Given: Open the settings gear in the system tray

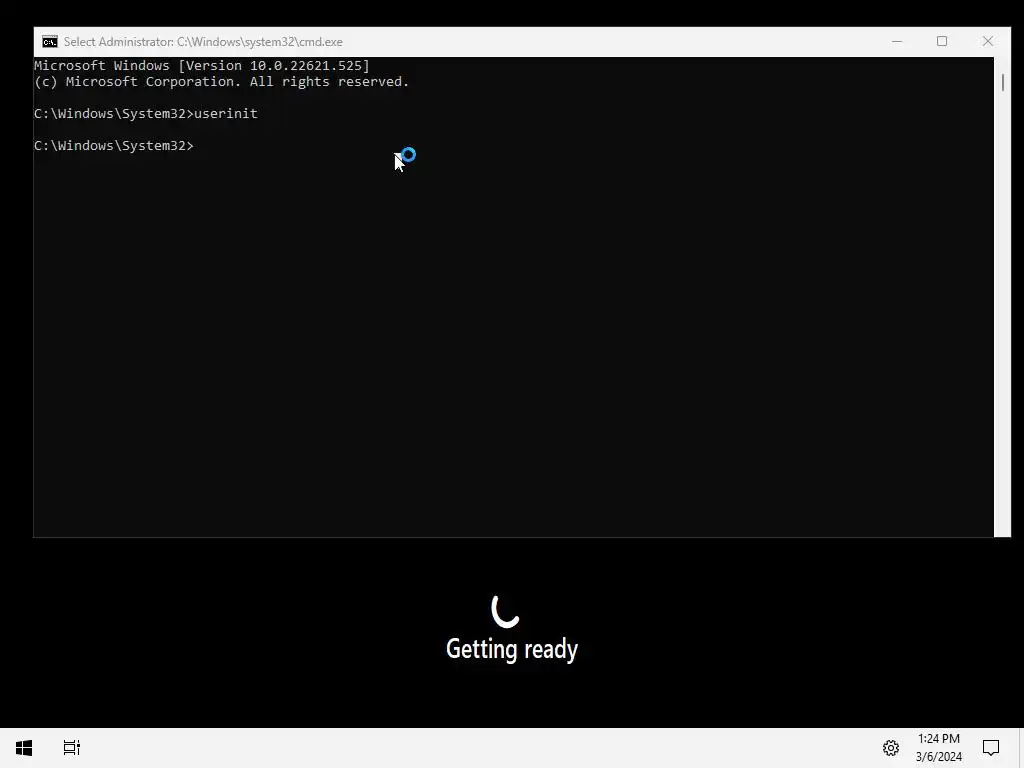Looking at the screenshot, I should pyautogui.click(x=891, y=748).
